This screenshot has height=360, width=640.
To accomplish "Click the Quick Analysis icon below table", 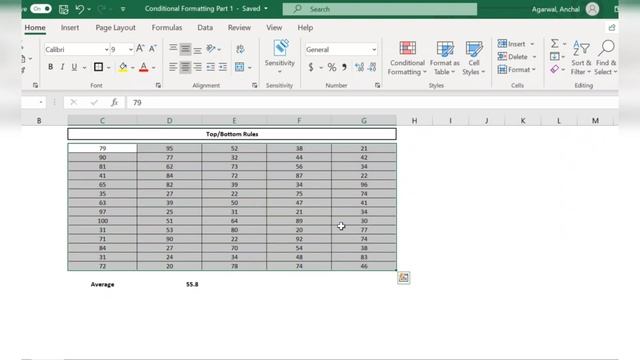I will (404, 278).
